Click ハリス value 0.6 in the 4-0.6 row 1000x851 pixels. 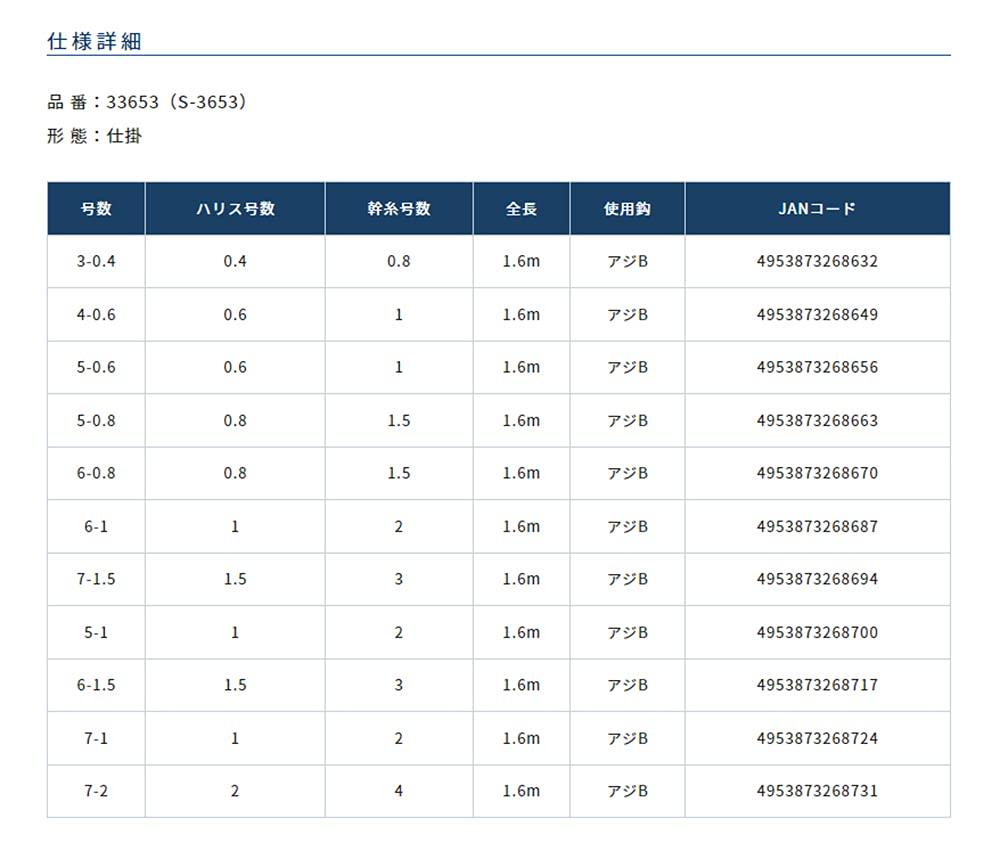pos(235,314)
